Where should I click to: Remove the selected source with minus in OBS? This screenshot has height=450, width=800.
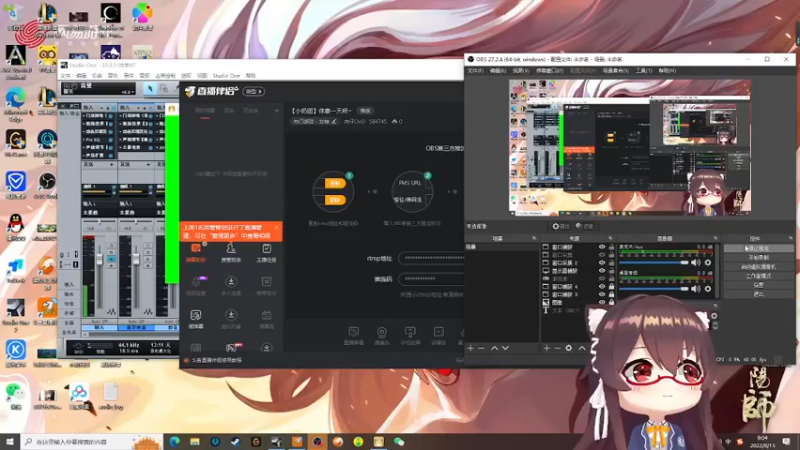pos(557,348)
